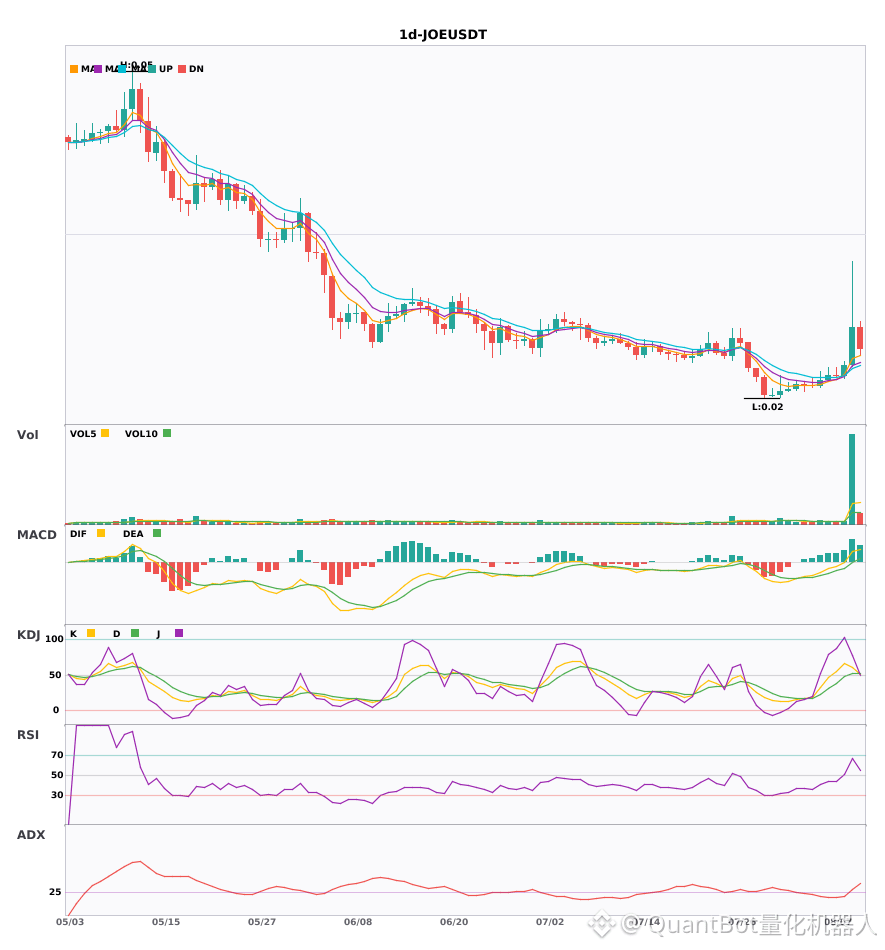Viewport: 885px width, 950px height.
Task: Click the last red candlestick on price chart
Action: click(860, 337)
